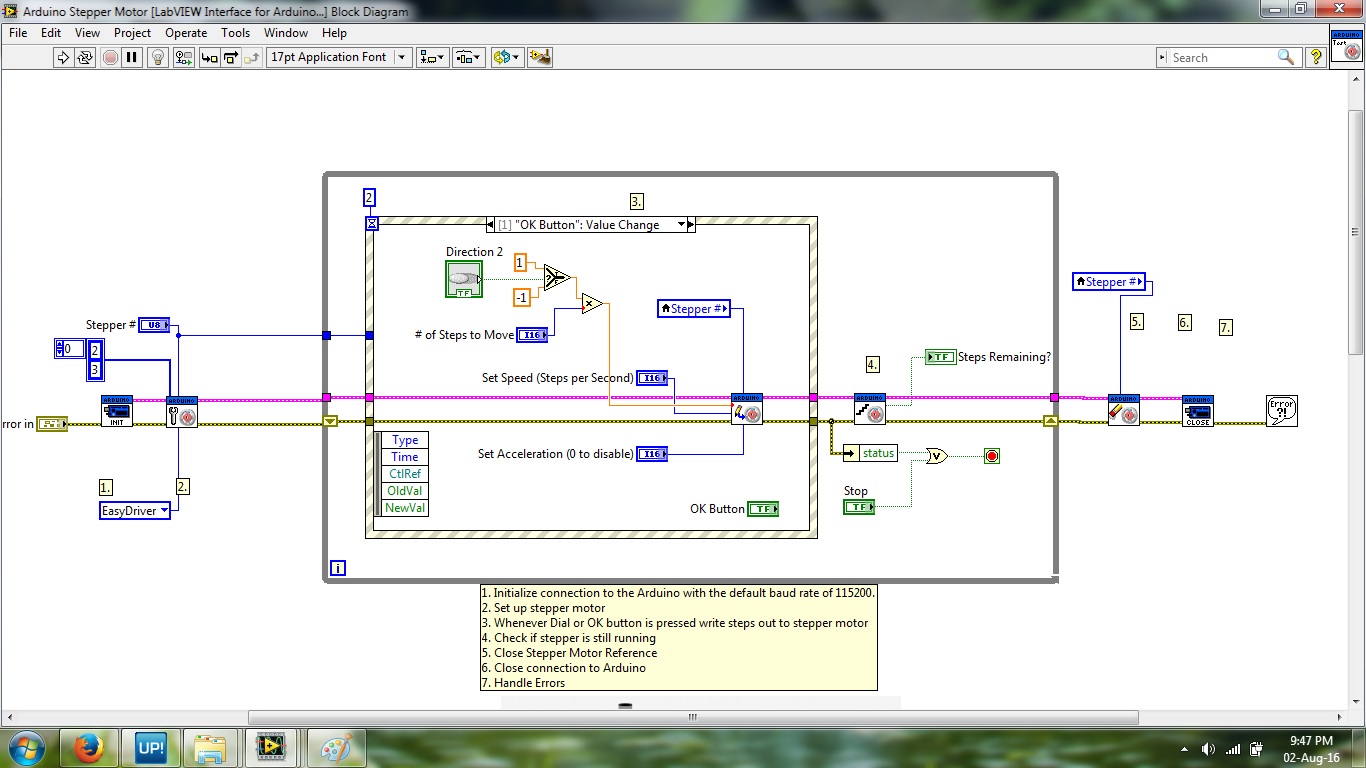
Task: Click the context Help question mark button
Action: click(x=1316, y=58)
